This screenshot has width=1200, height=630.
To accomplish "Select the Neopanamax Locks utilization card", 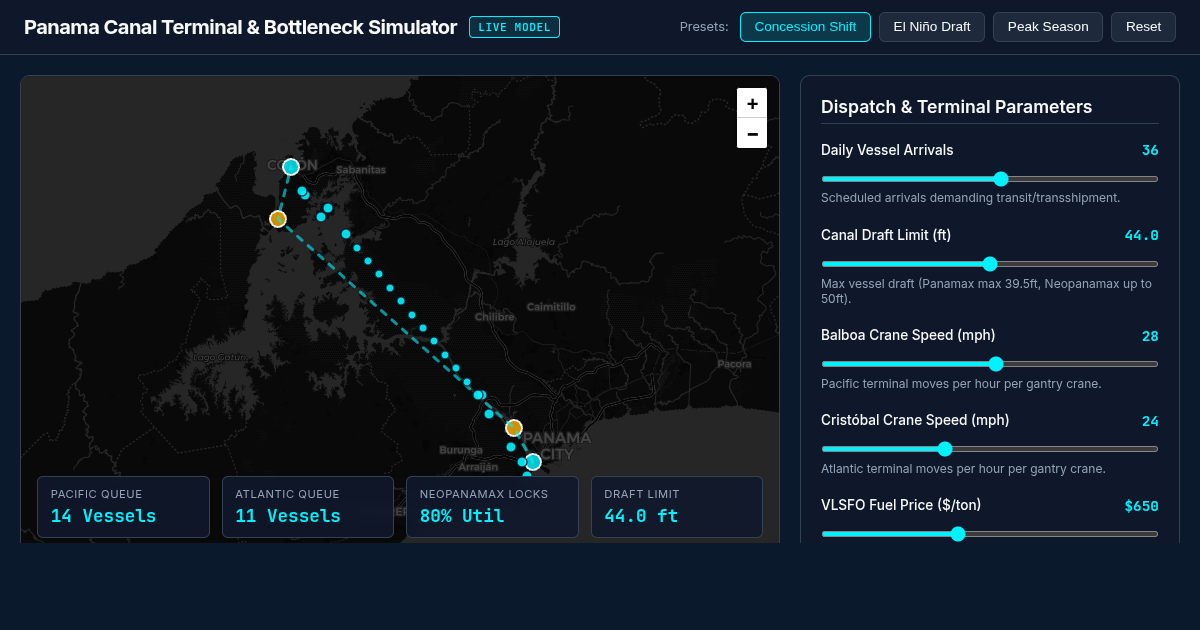I will [492, 507].
